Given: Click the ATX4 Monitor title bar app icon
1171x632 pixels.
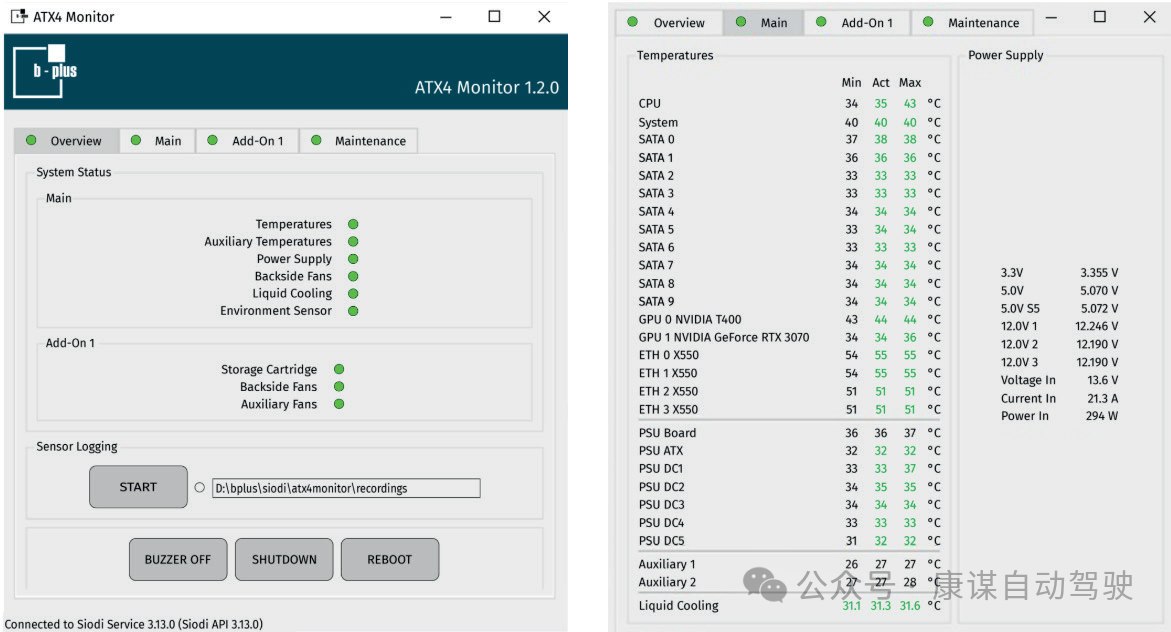Looking at the screenshot, I should click(19, 16).
